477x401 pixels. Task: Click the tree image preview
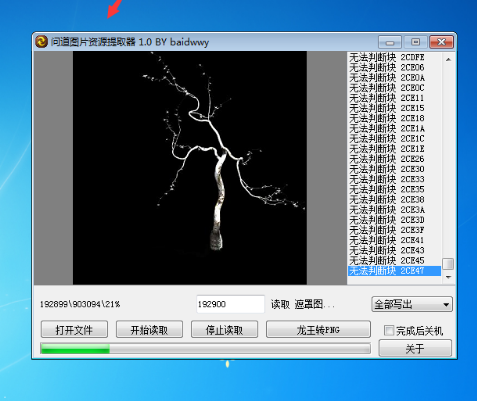tap(190, 168)
